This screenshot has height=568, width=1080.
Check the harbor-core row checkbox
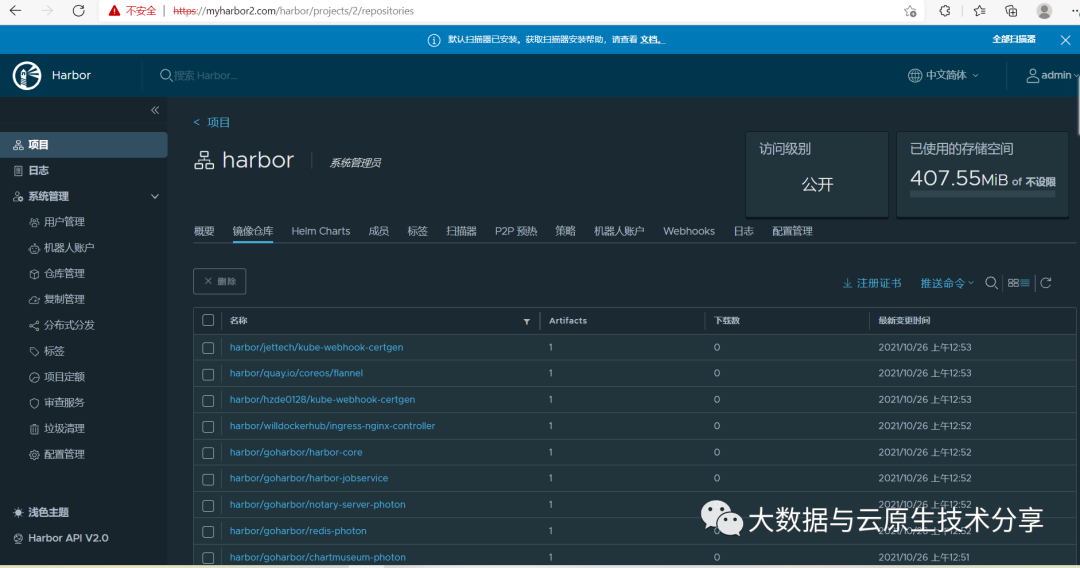click(x=208, y=452)
